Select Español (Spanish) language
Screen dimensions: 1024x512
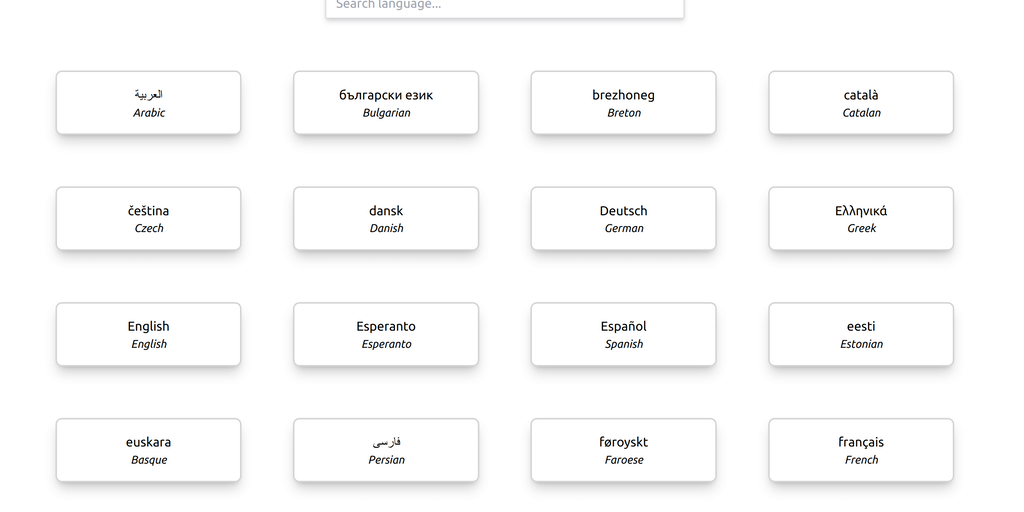[623, 334]
